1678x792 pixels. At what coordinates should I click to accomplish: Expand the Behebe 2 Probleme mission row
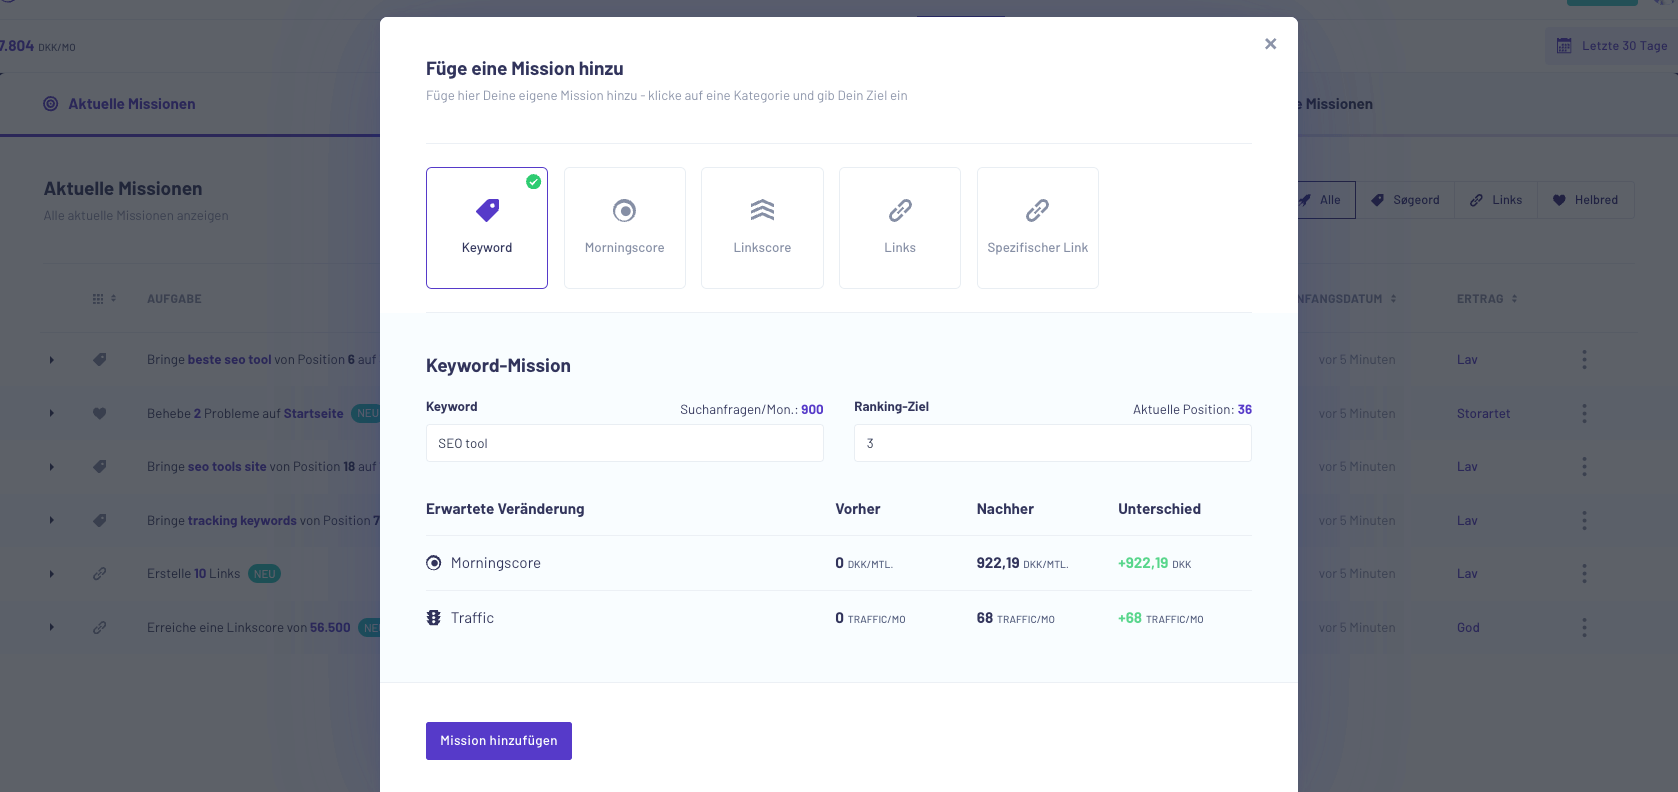tap(52, 413)
